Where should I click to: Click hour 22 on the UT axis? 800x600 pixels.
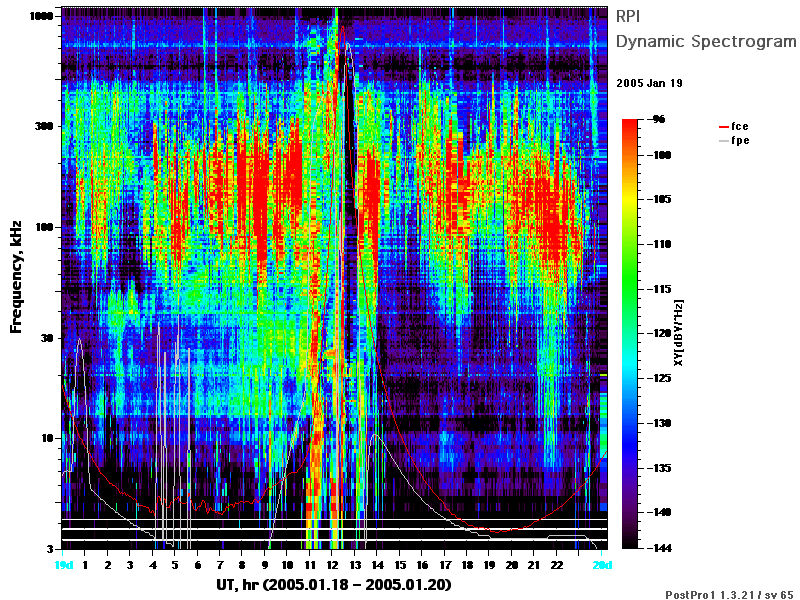coord(557,565)
